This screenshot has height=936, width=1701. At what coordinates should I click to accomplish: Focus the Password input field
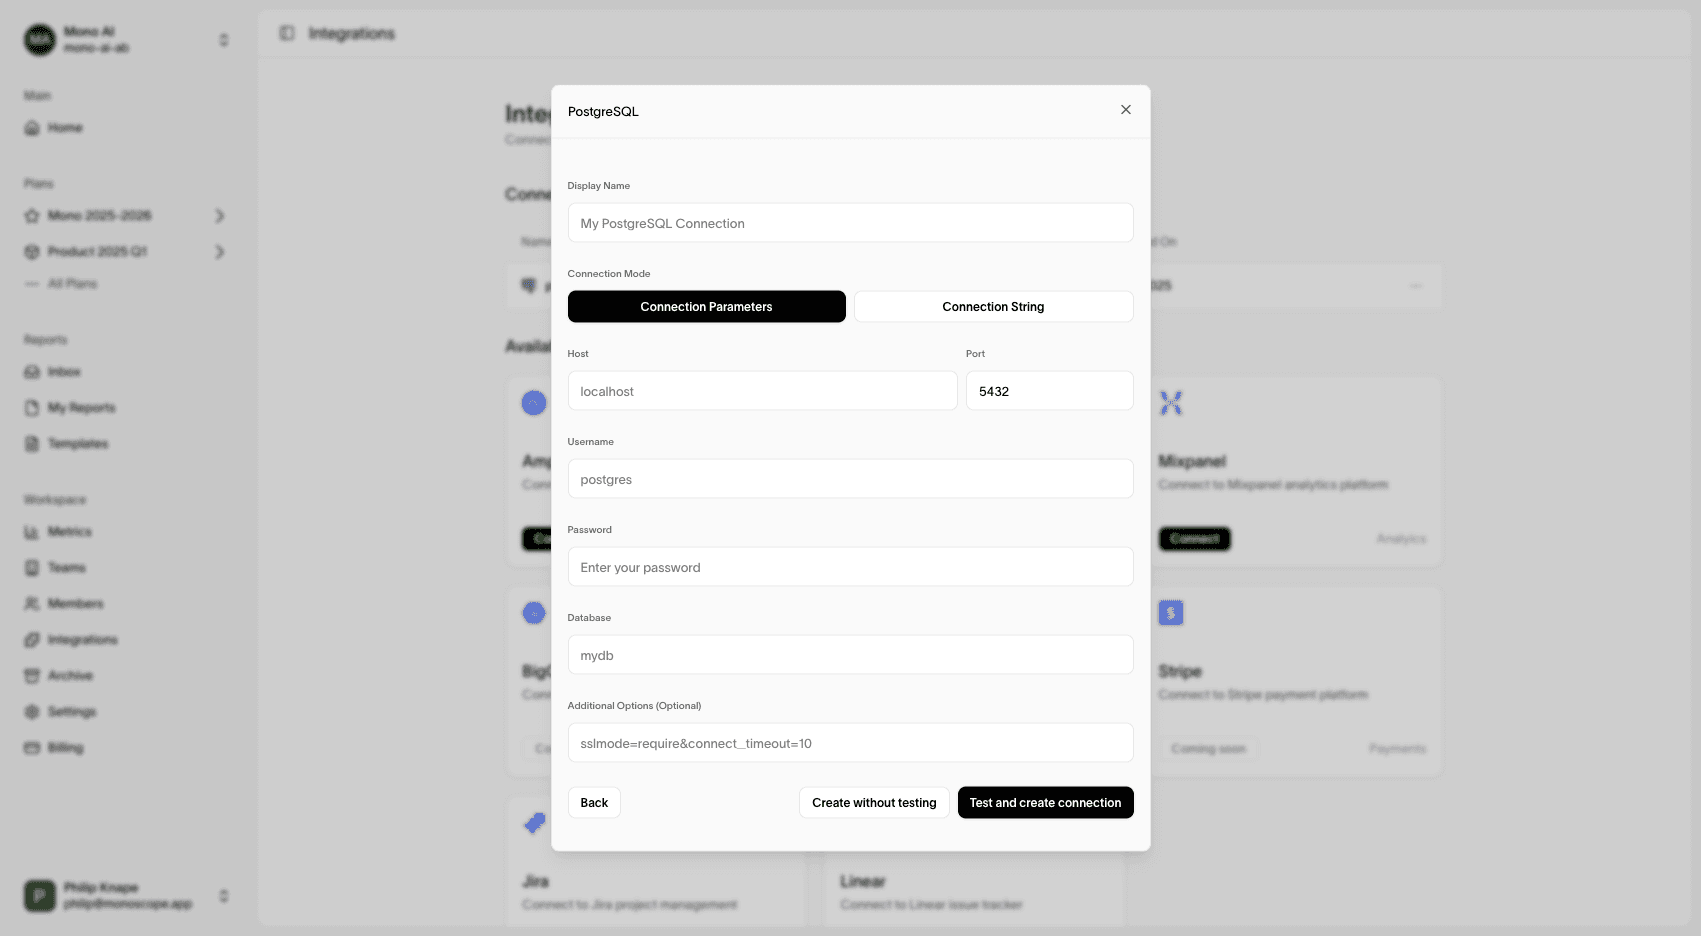click(x=850, y=567)
